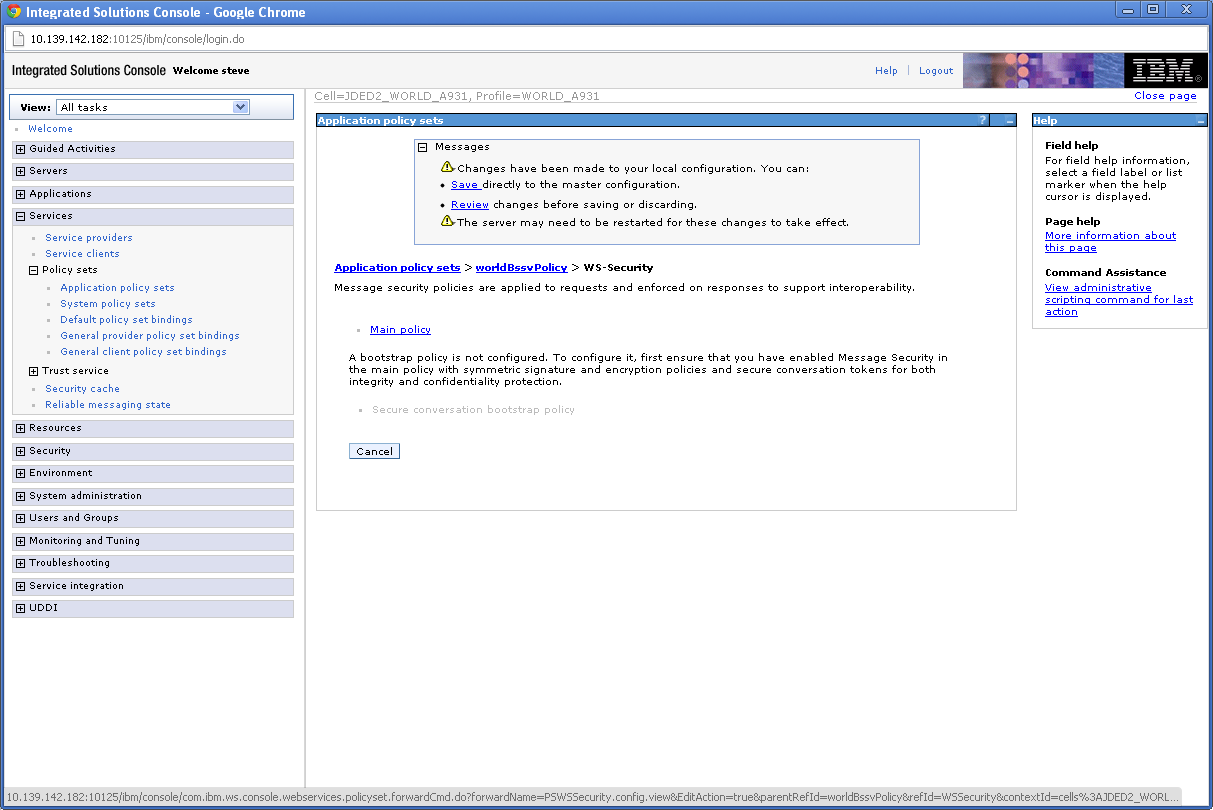This screenshot has width=1213, height=810.
Task: Click the Cancel button
Action: [x=374, y=452]
